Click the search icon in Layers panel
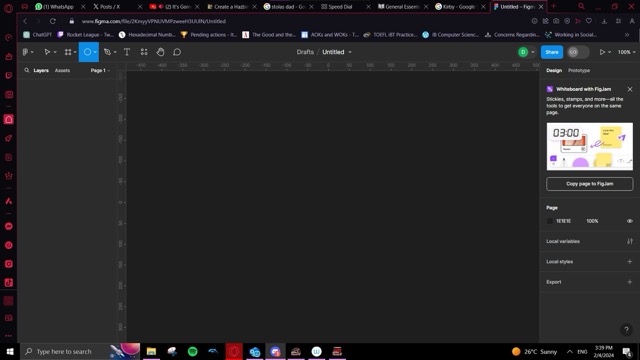 tap(27, 70)
